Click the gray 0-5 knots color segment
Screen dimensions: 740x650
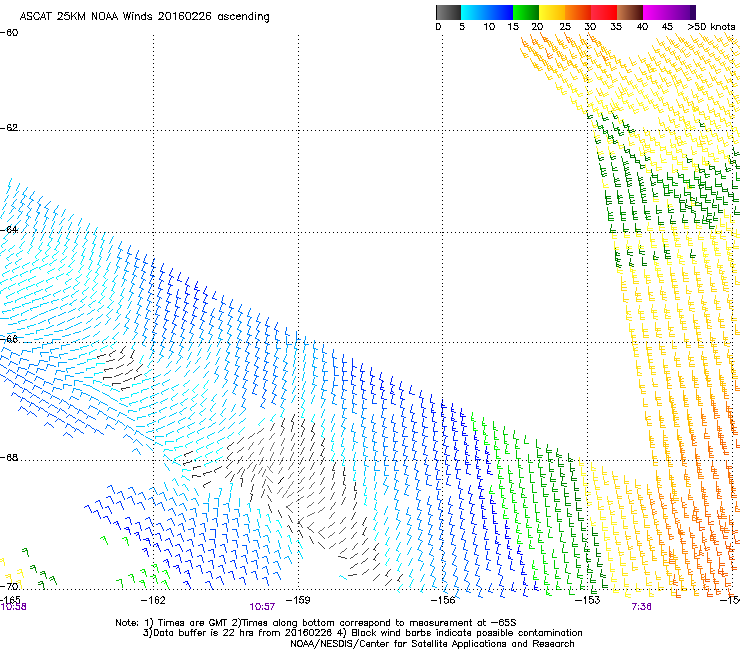tap(448, 12)
